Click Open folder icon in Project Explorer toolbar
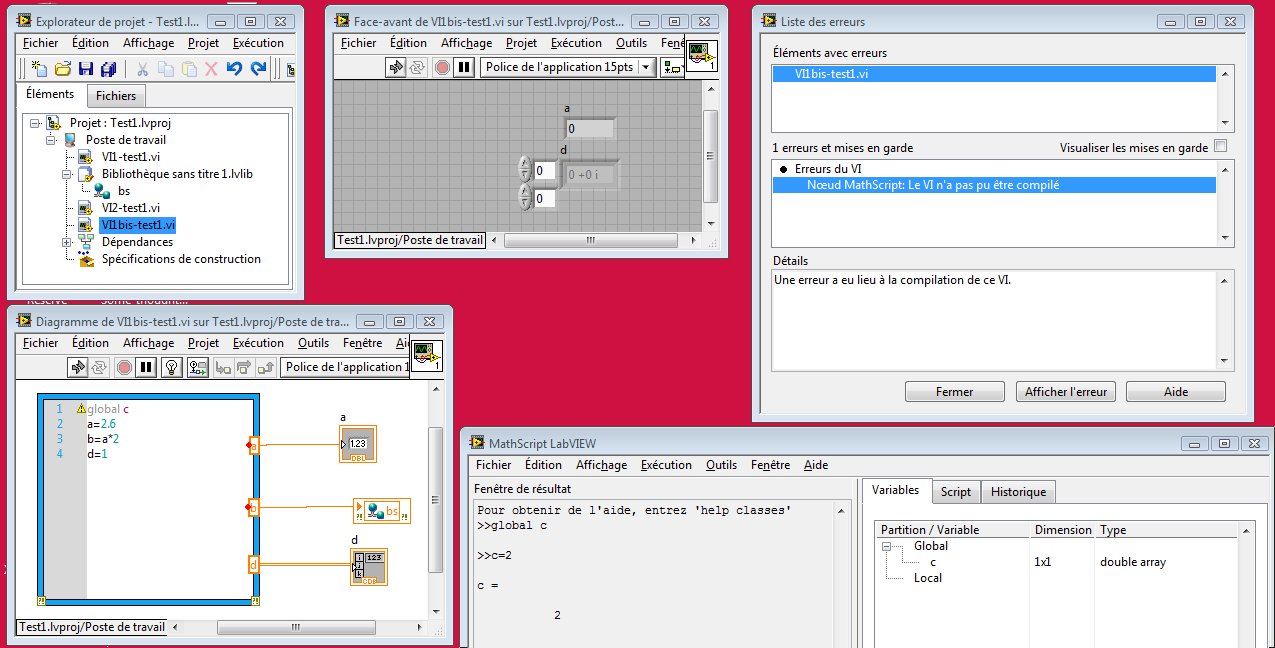Image resolution: width=1275 pixels, height=648 pixels. click(63, 69)
